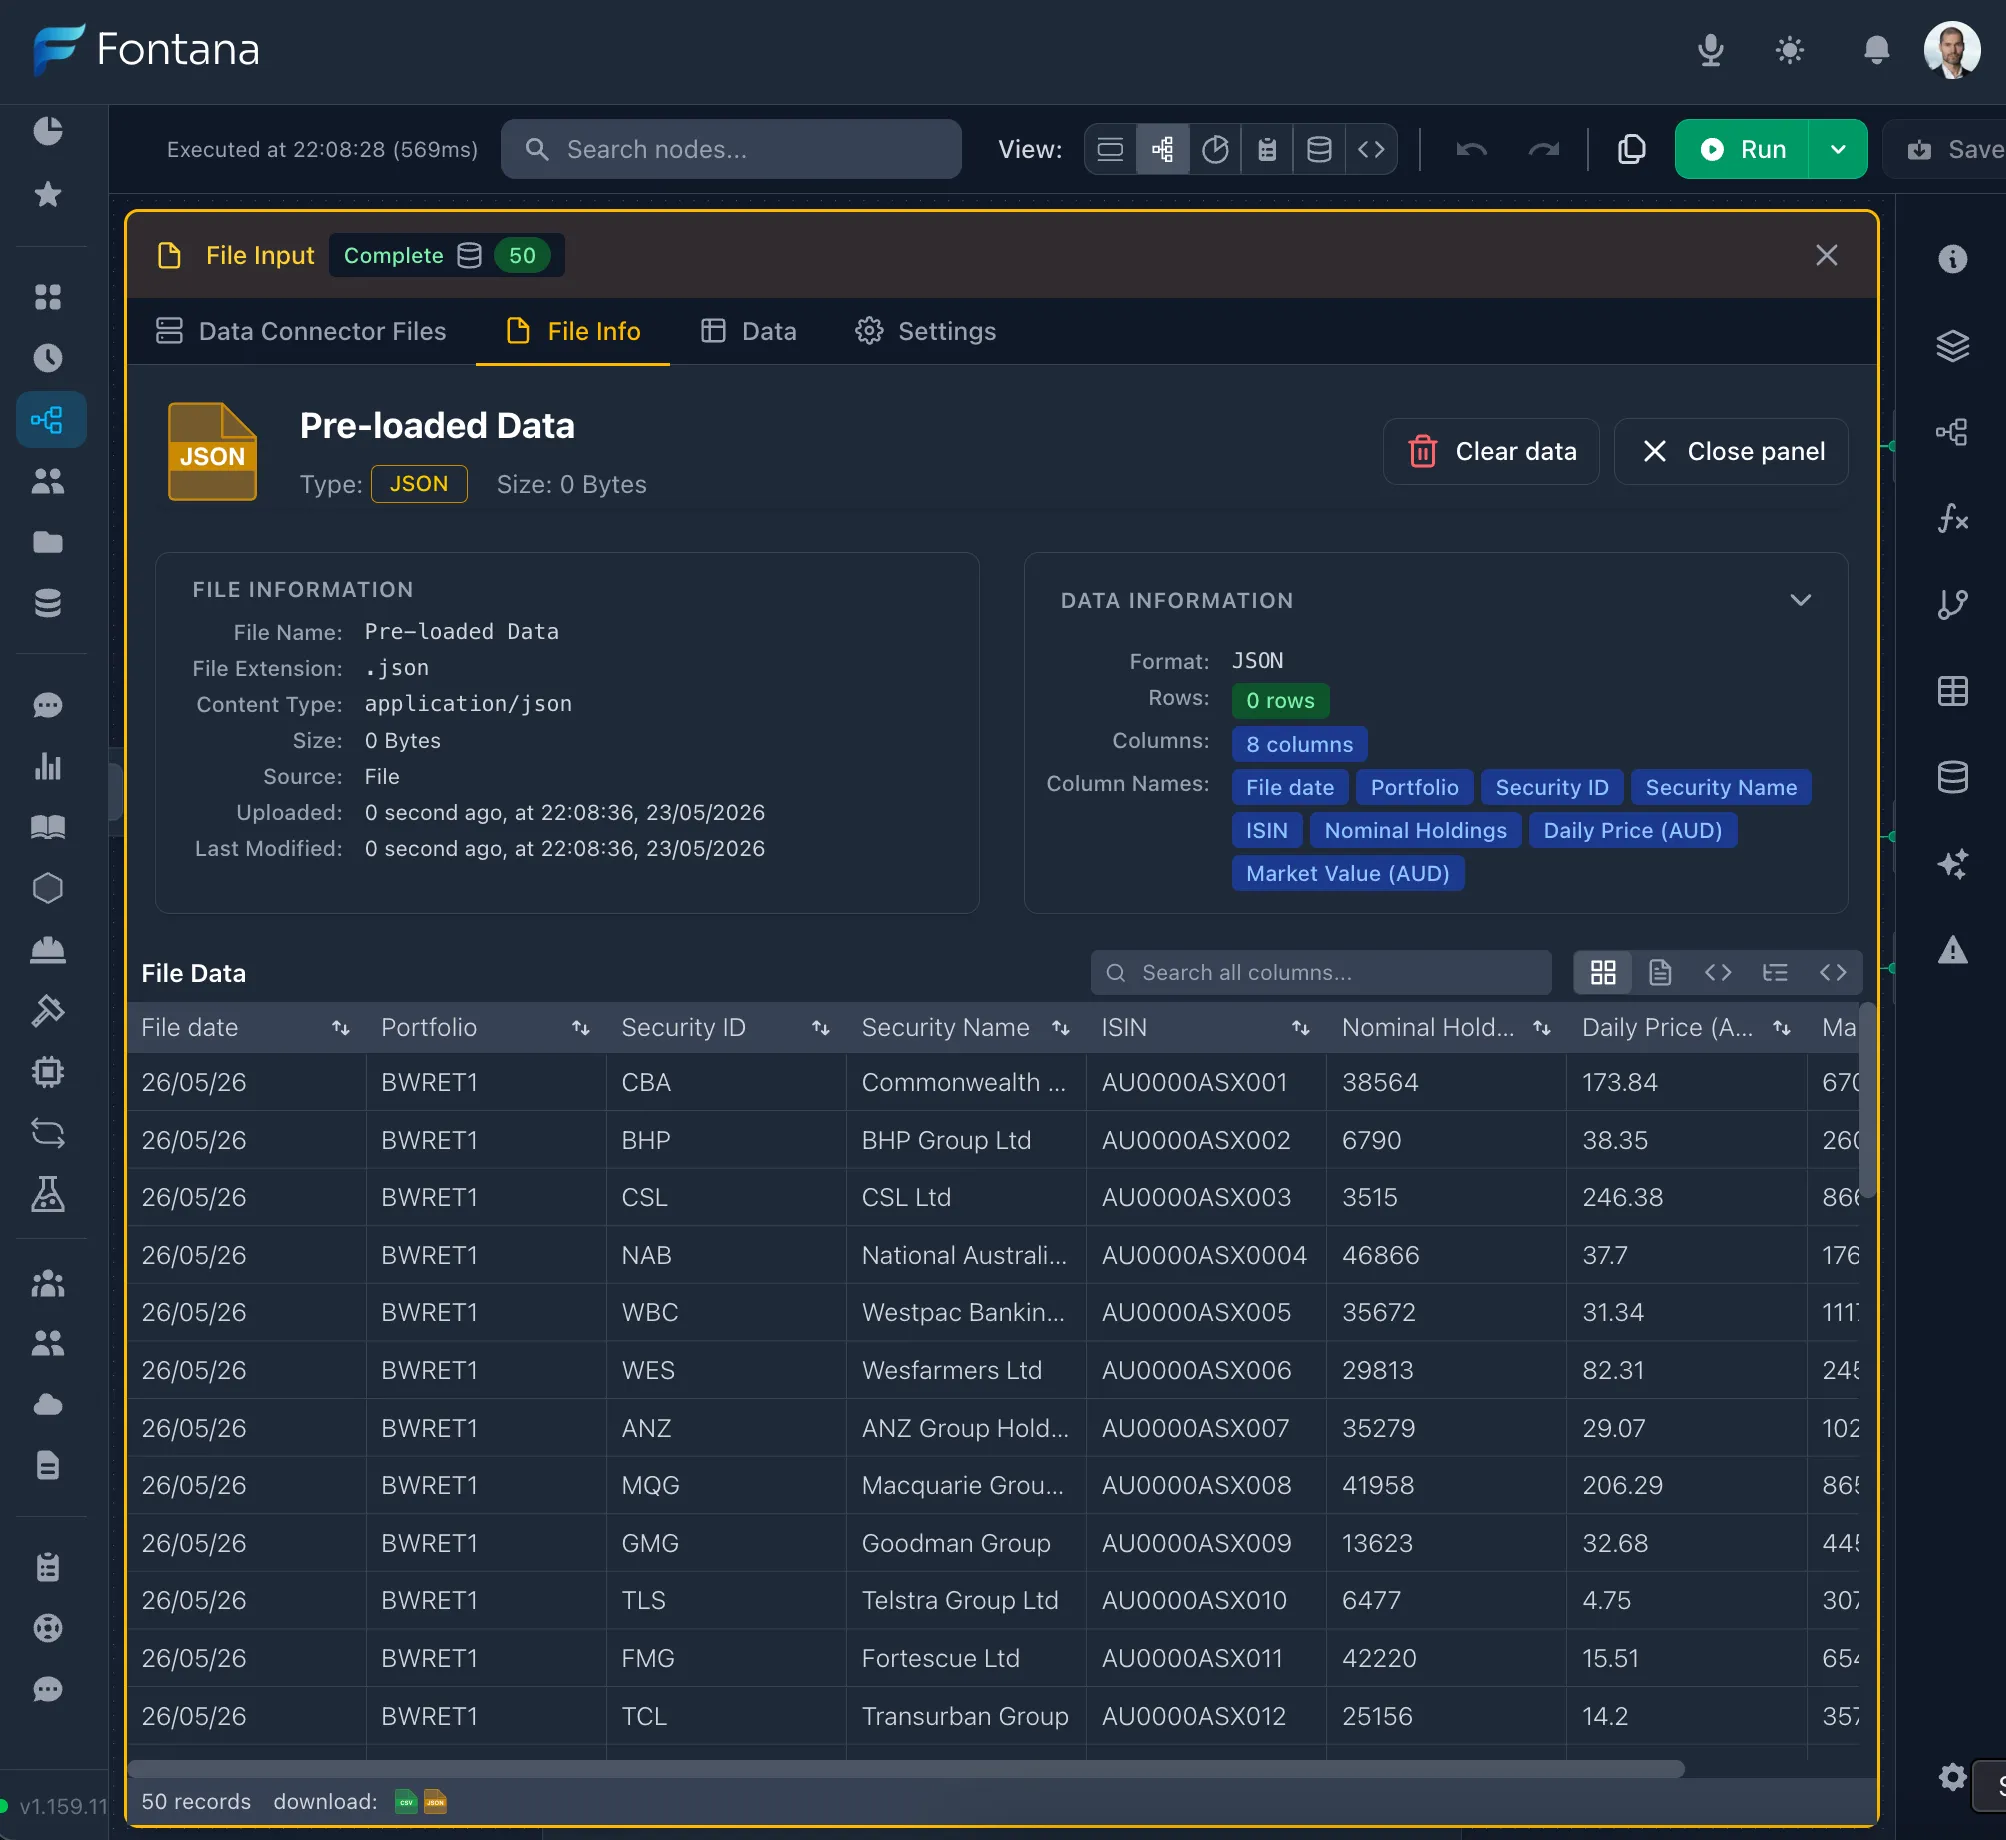Open the hammer build sidebar icon
The width and height of the screenshot is (2006, 1840).
(47, 1011)
